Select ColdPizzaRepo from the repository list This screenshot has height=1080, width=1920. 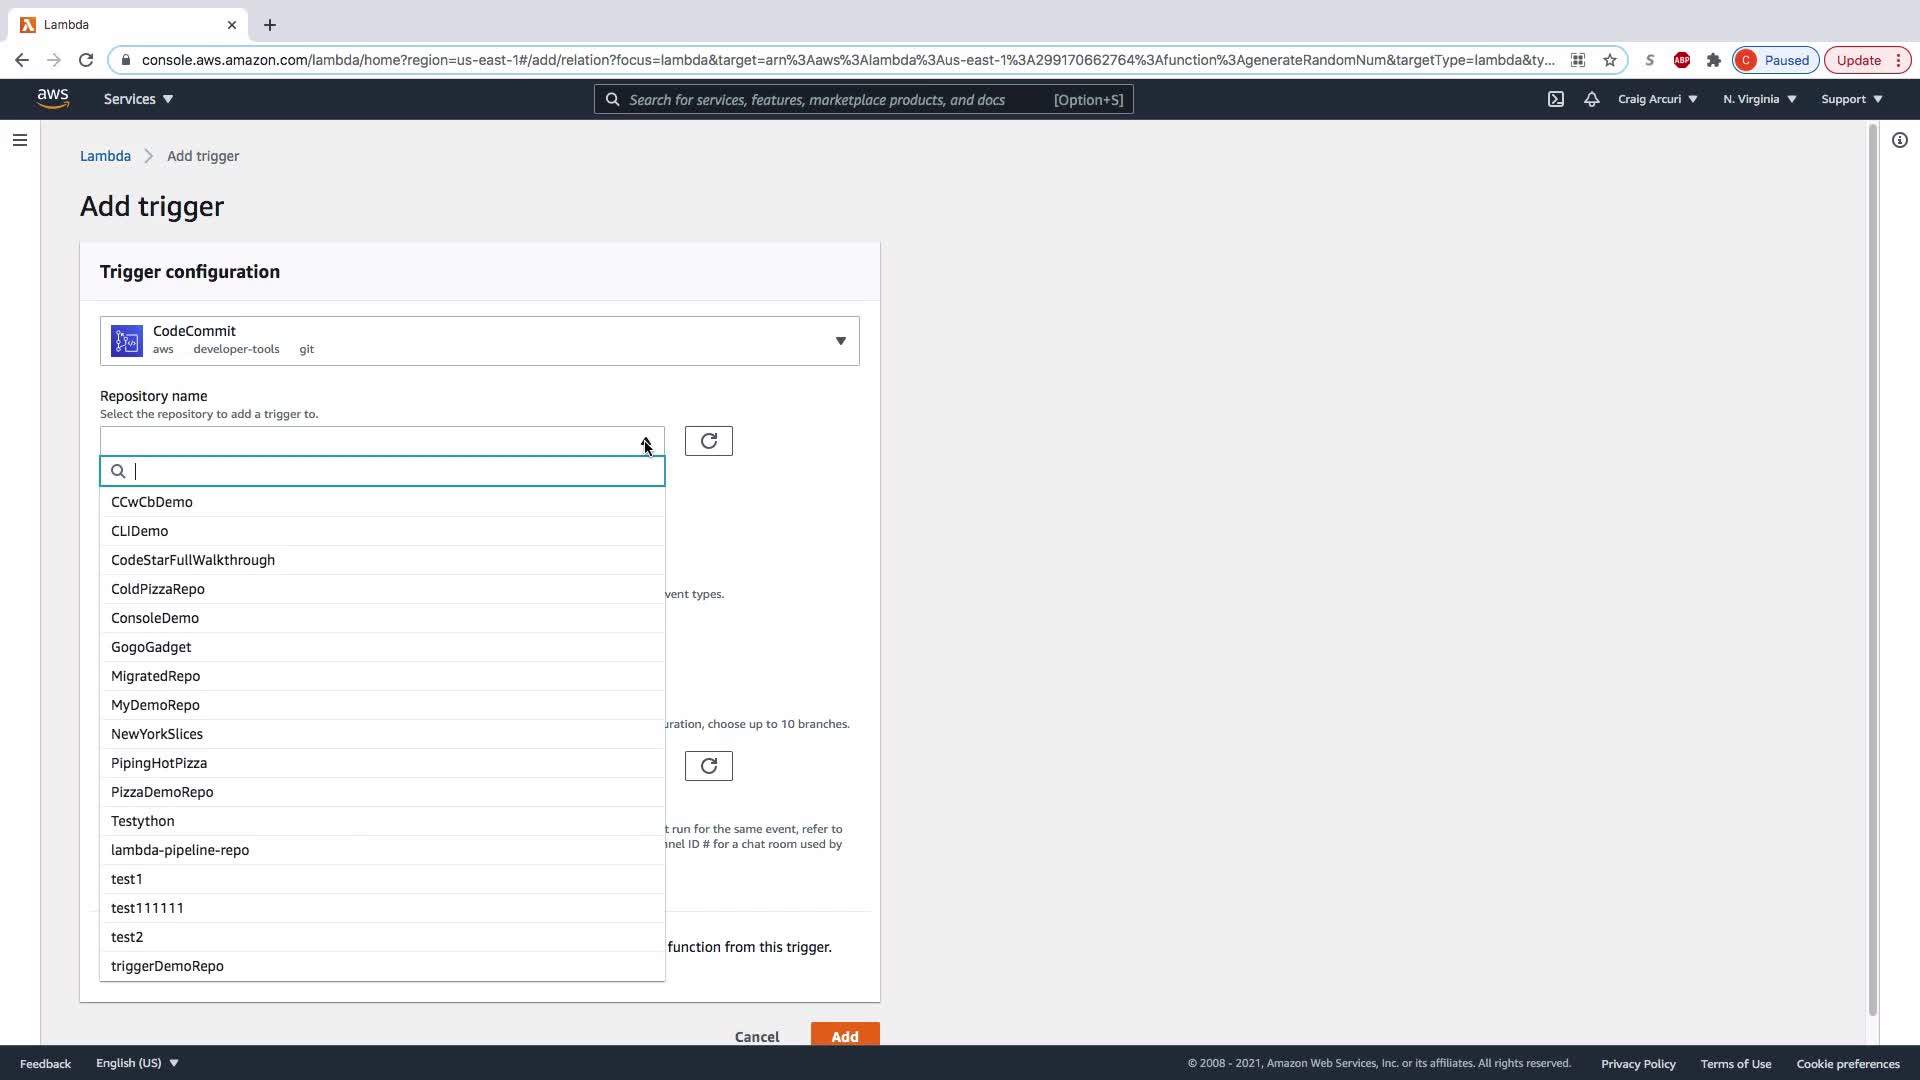(x=158, y=589)
